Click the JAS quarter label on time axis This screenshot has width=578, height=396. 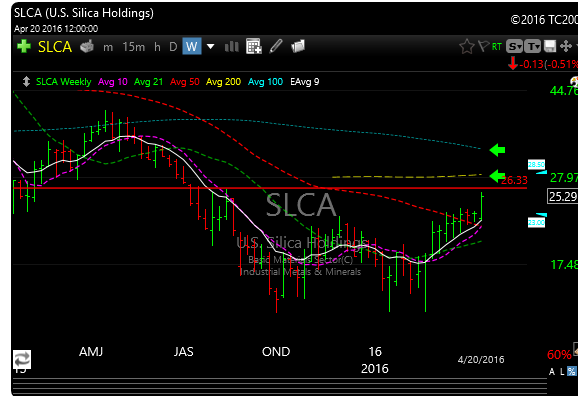[184, 352]
